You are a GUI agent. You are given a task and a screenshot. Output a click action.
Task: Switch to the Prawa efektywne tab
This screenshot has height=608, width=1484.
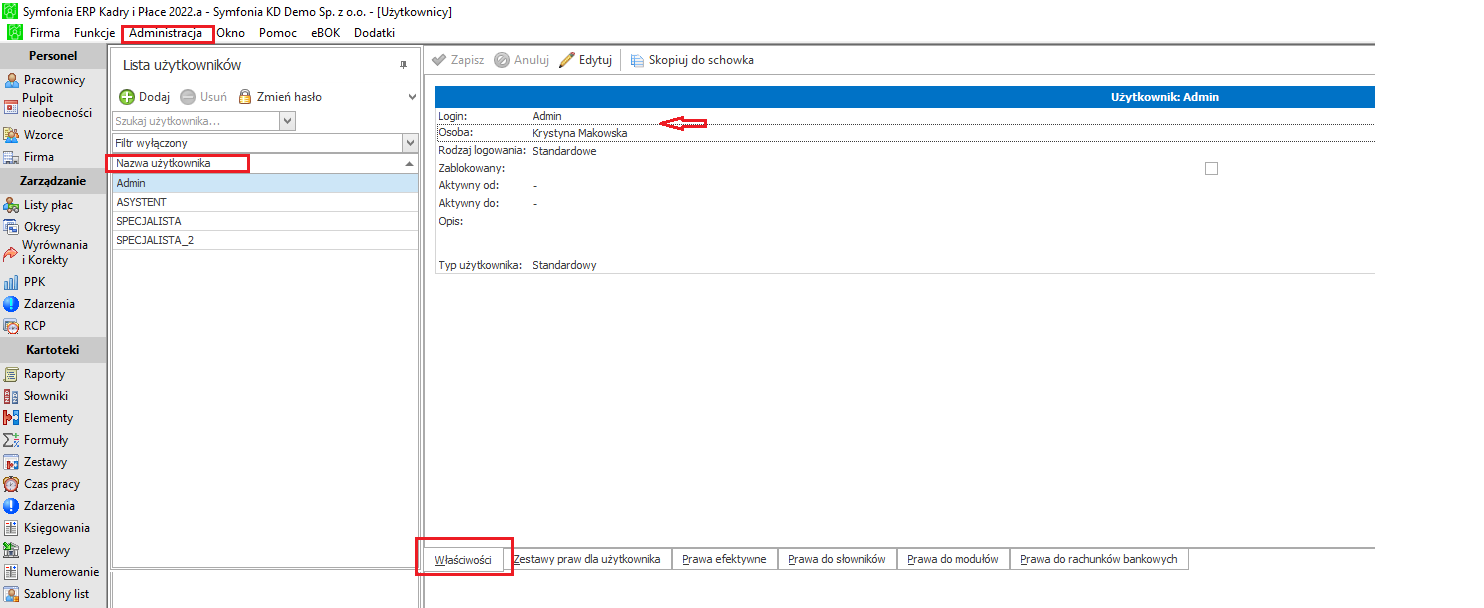click(x=724, y=559)
